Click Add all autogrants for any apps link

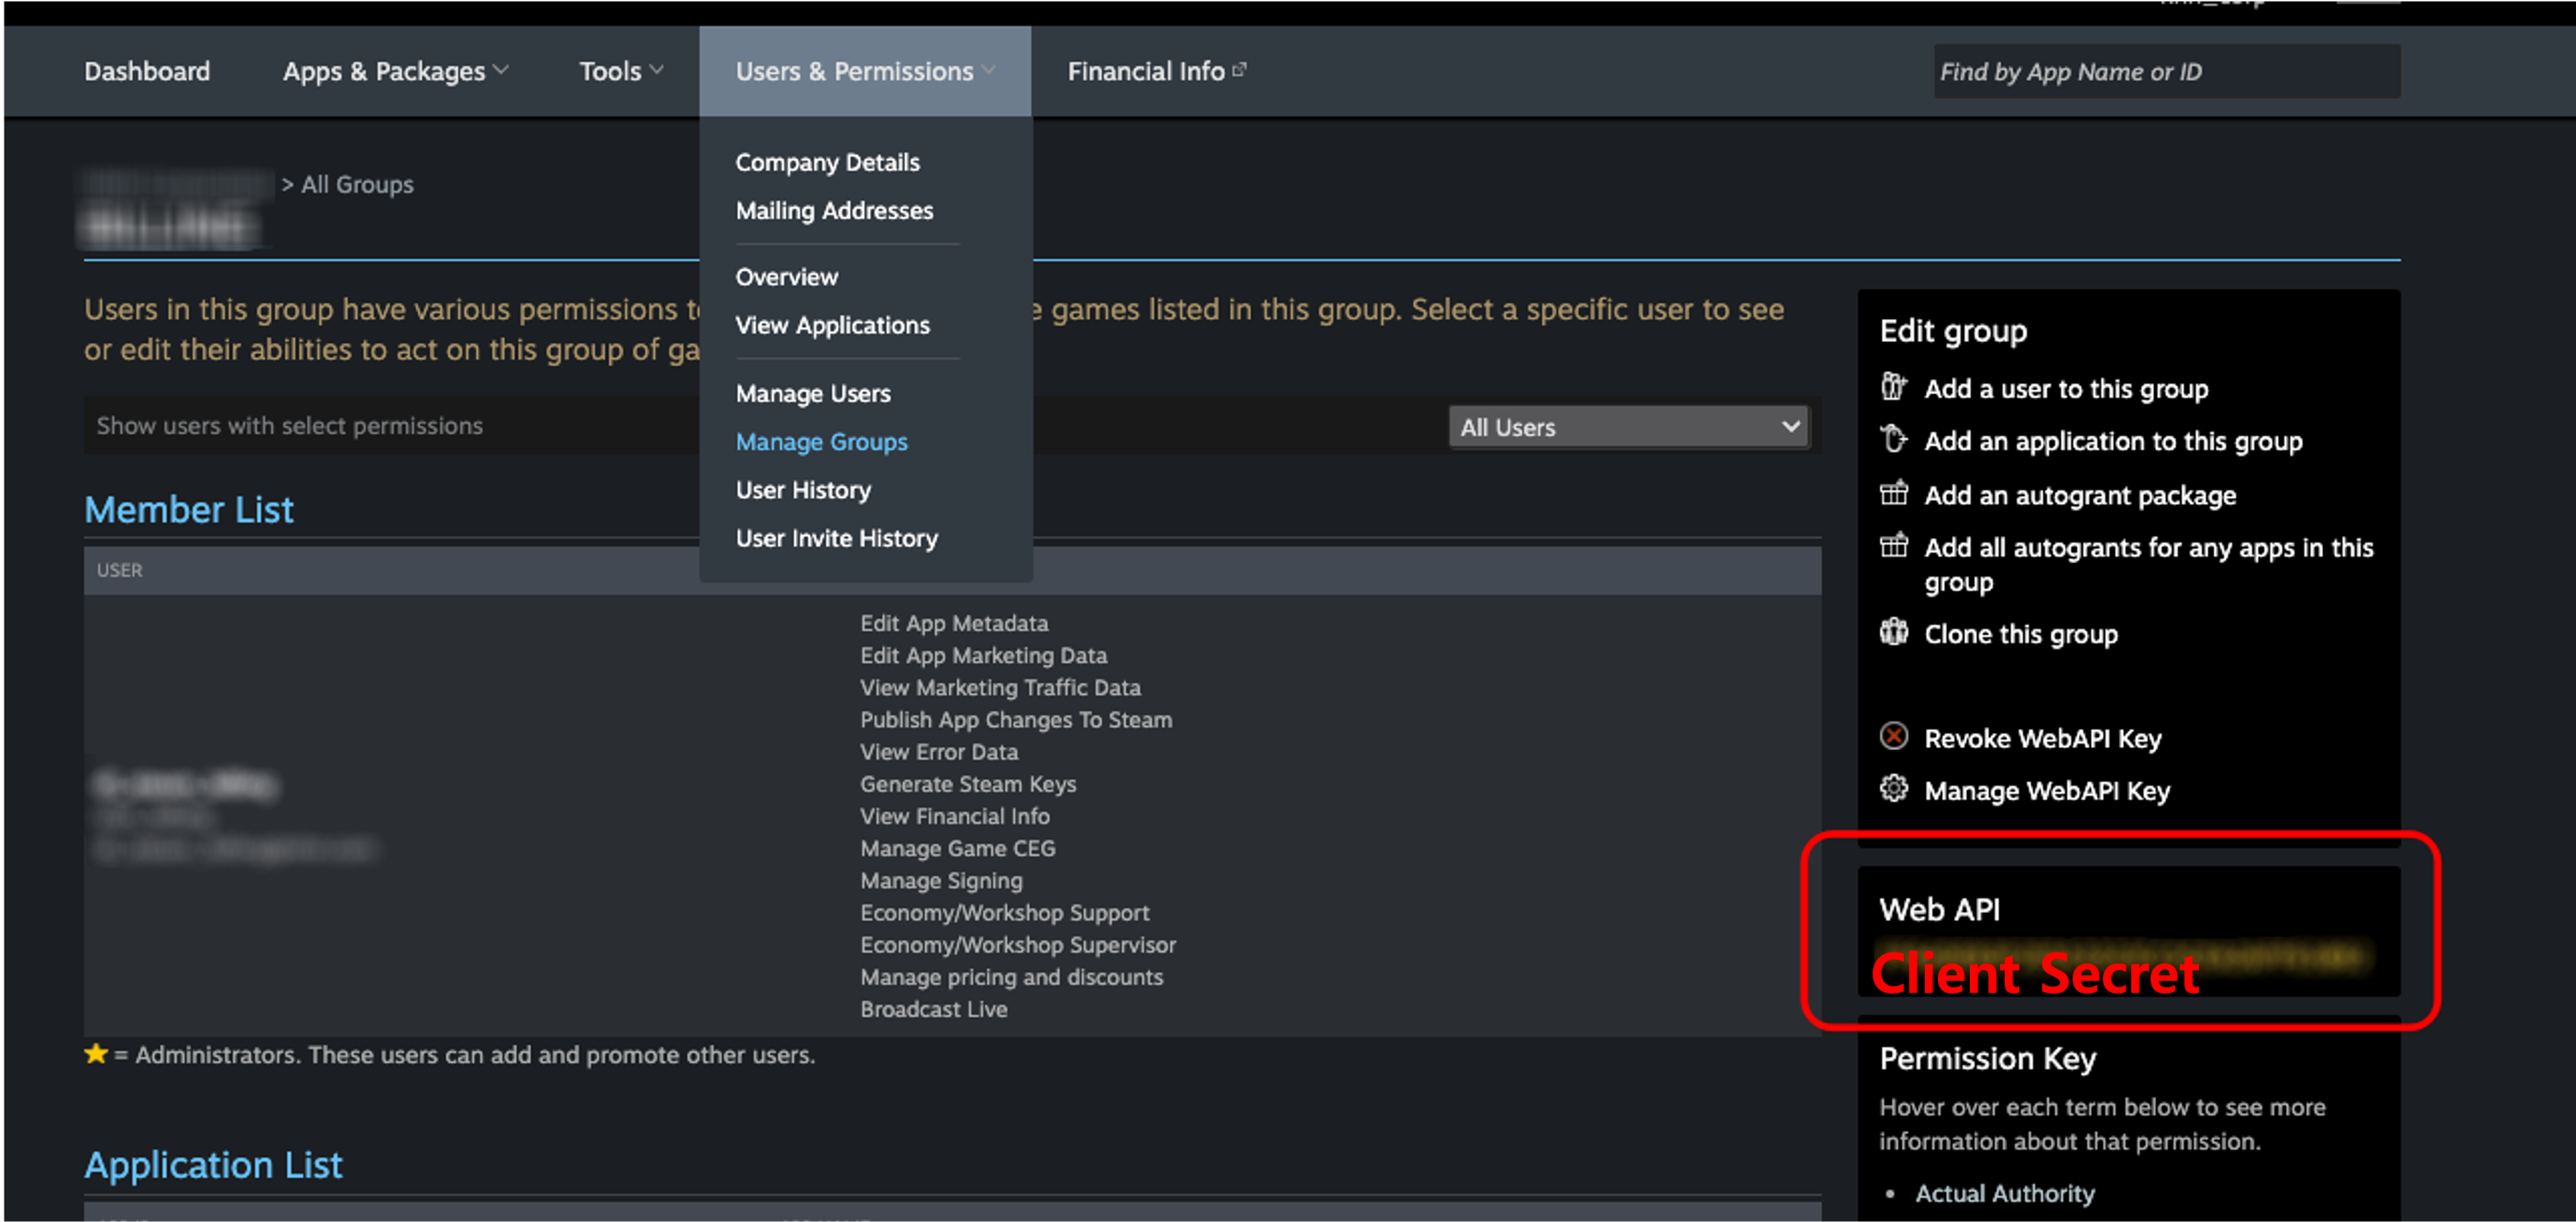(x=2148, y=564)
